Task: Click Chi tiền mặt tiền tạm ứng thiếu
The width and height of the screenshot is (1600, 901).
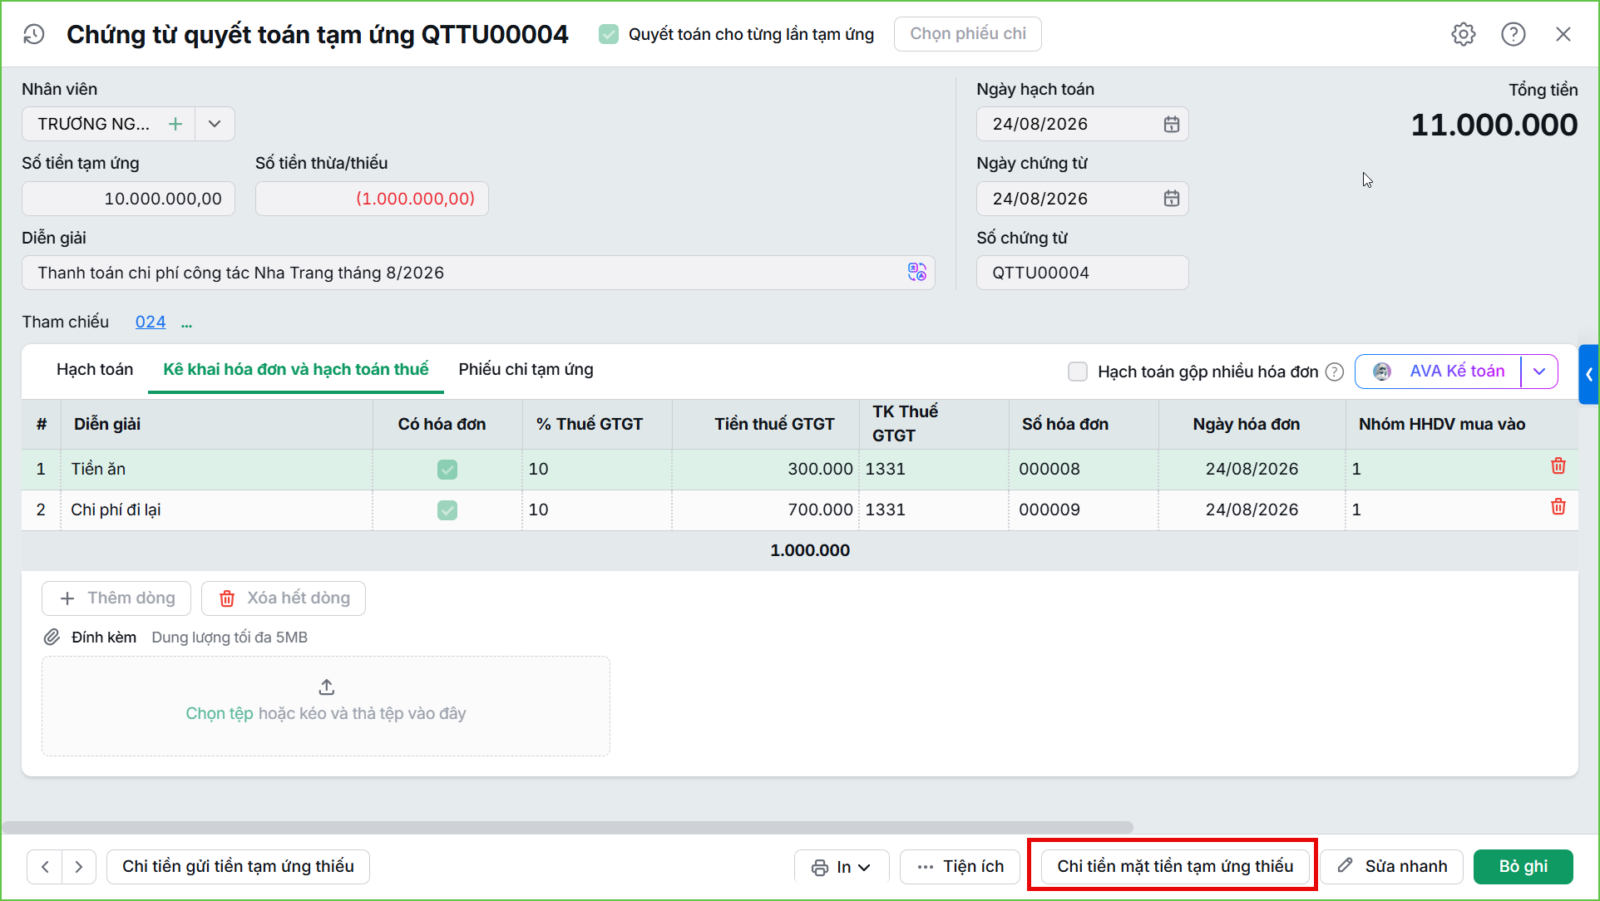Action: [x=1175, y=867]
